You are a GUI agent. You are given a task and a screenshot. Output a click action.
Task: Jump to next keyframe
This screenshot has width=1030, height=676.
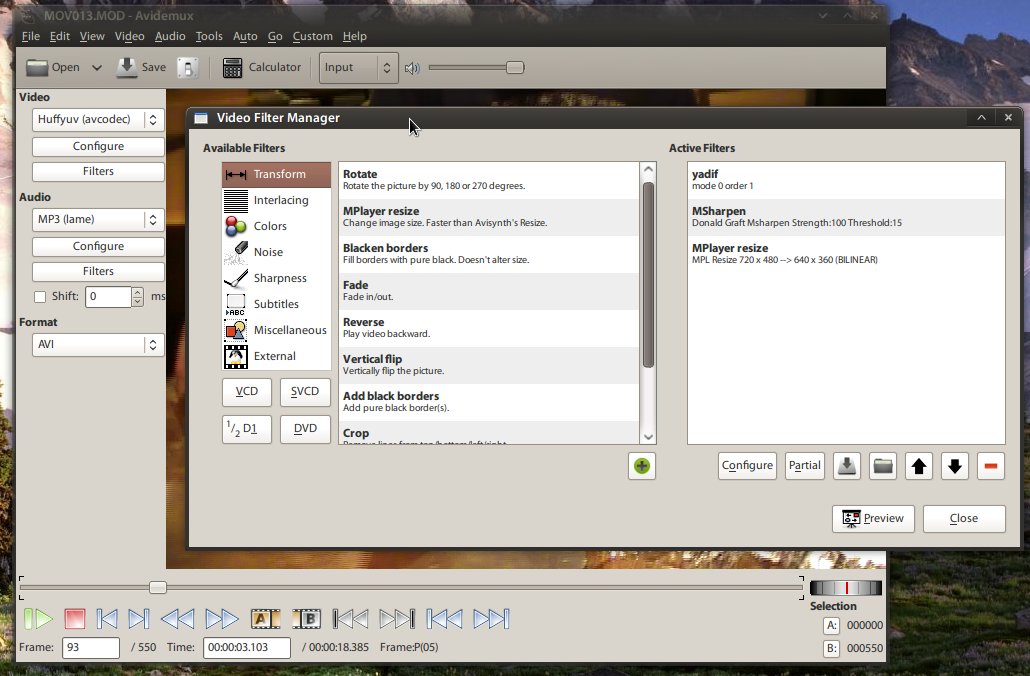click(x=222, y=619)
